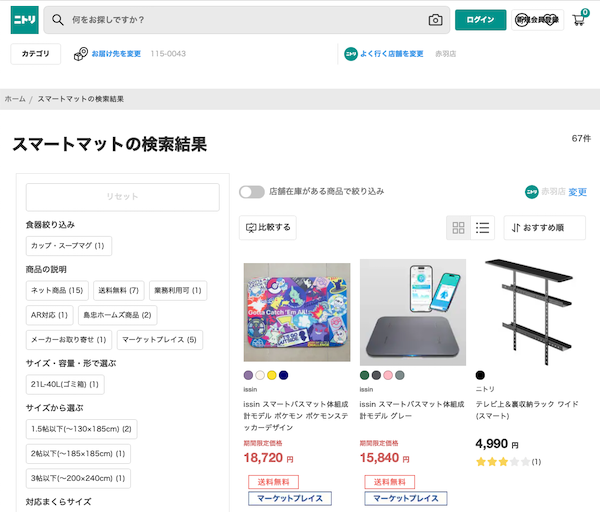Click the Nitori logo in header
The height and width of the screenshot is (512, 600).
[x=24, y=20]
